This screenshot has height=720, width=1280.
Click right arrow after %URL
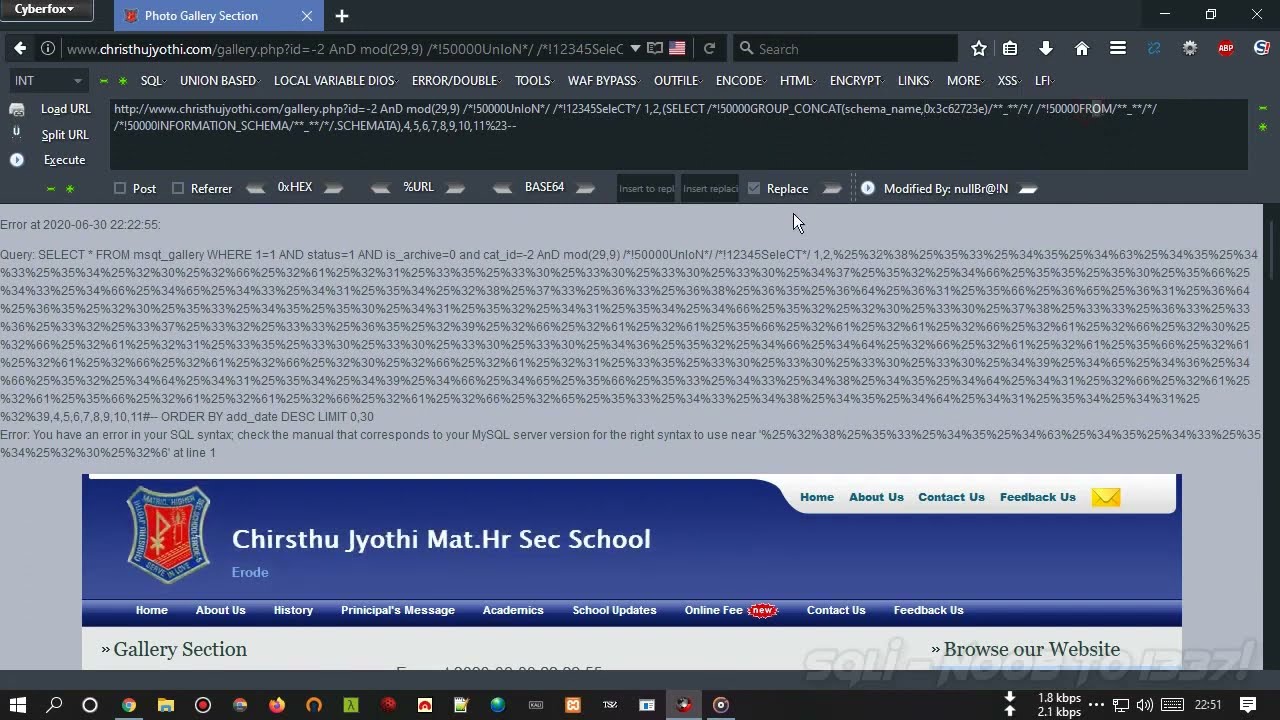click(455, 188)
